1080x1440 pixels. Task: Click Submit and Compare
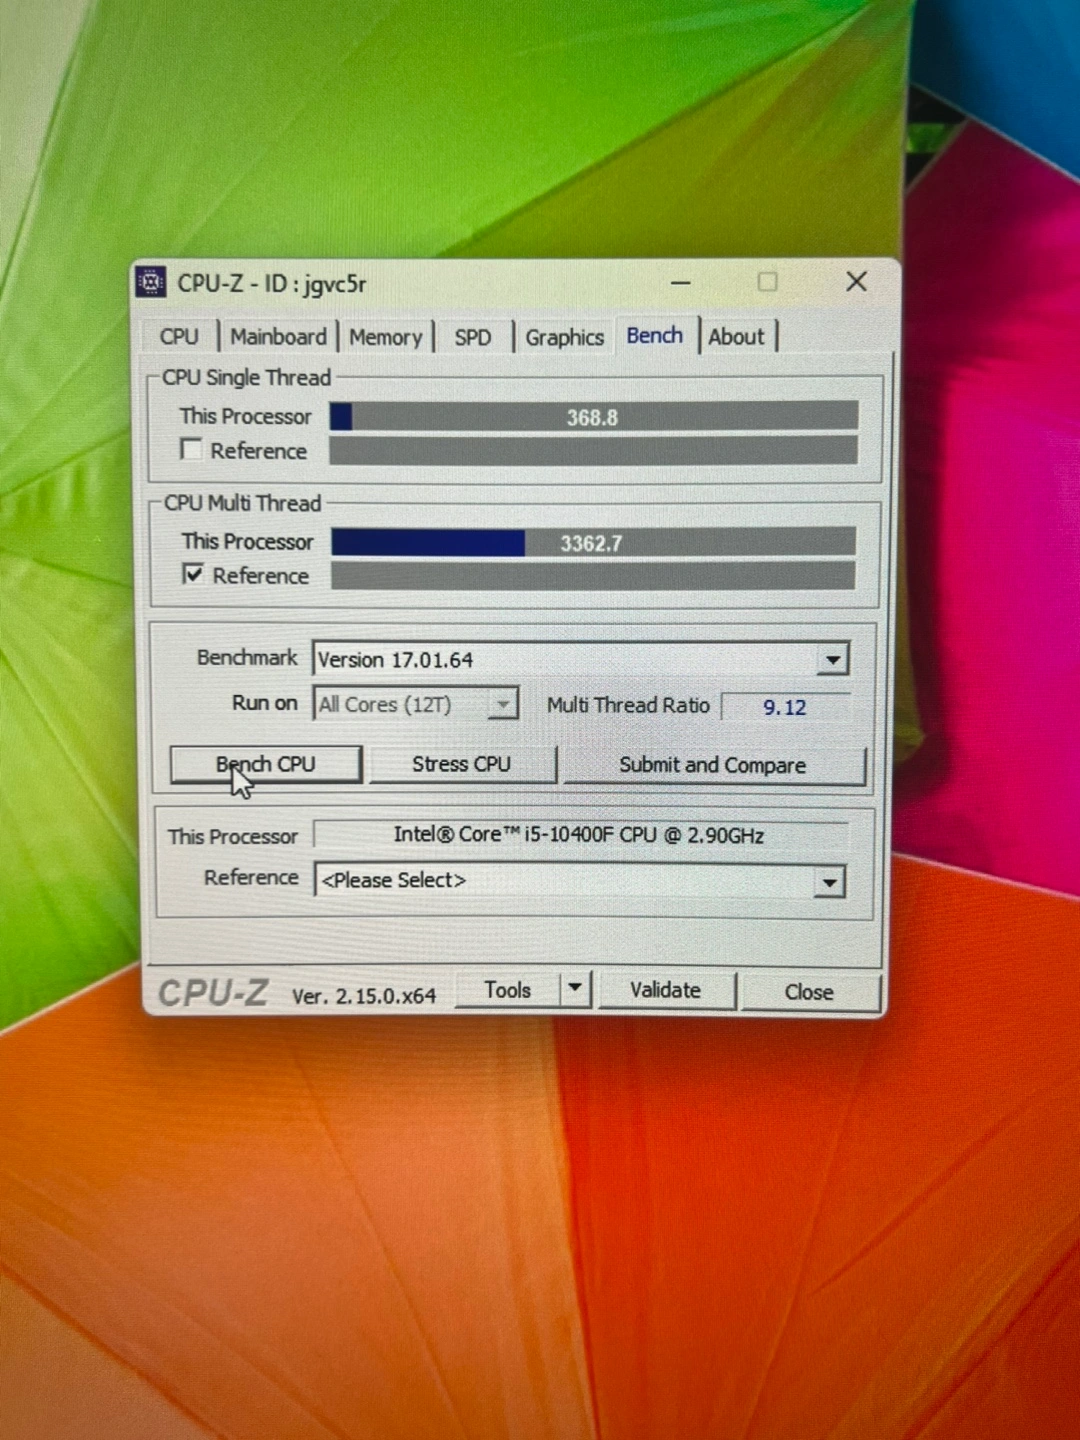click(713, 766)
